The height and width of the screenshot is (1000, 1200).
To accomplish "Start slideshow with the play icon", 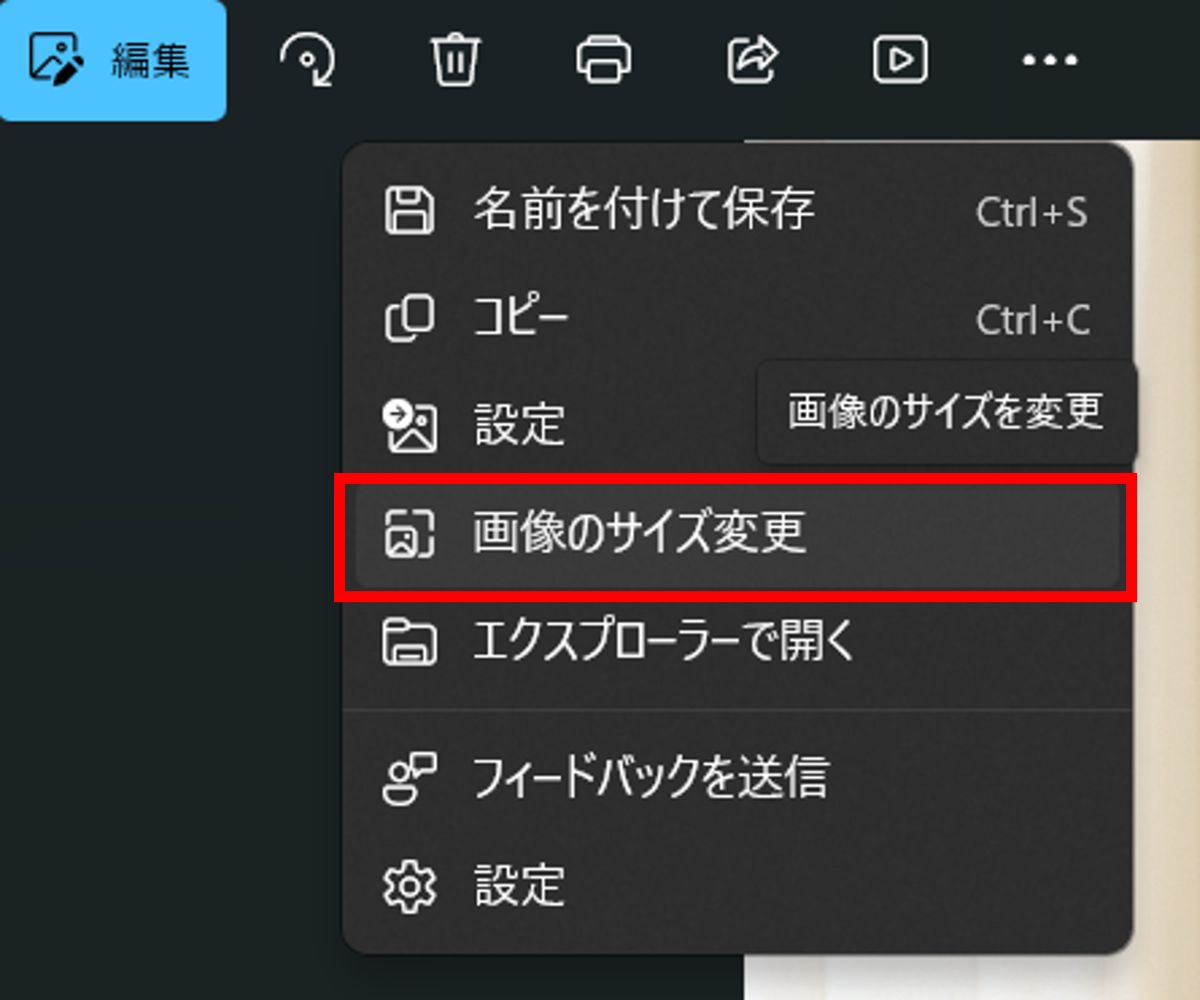I will pyautogui.click(x=900, y=60).
